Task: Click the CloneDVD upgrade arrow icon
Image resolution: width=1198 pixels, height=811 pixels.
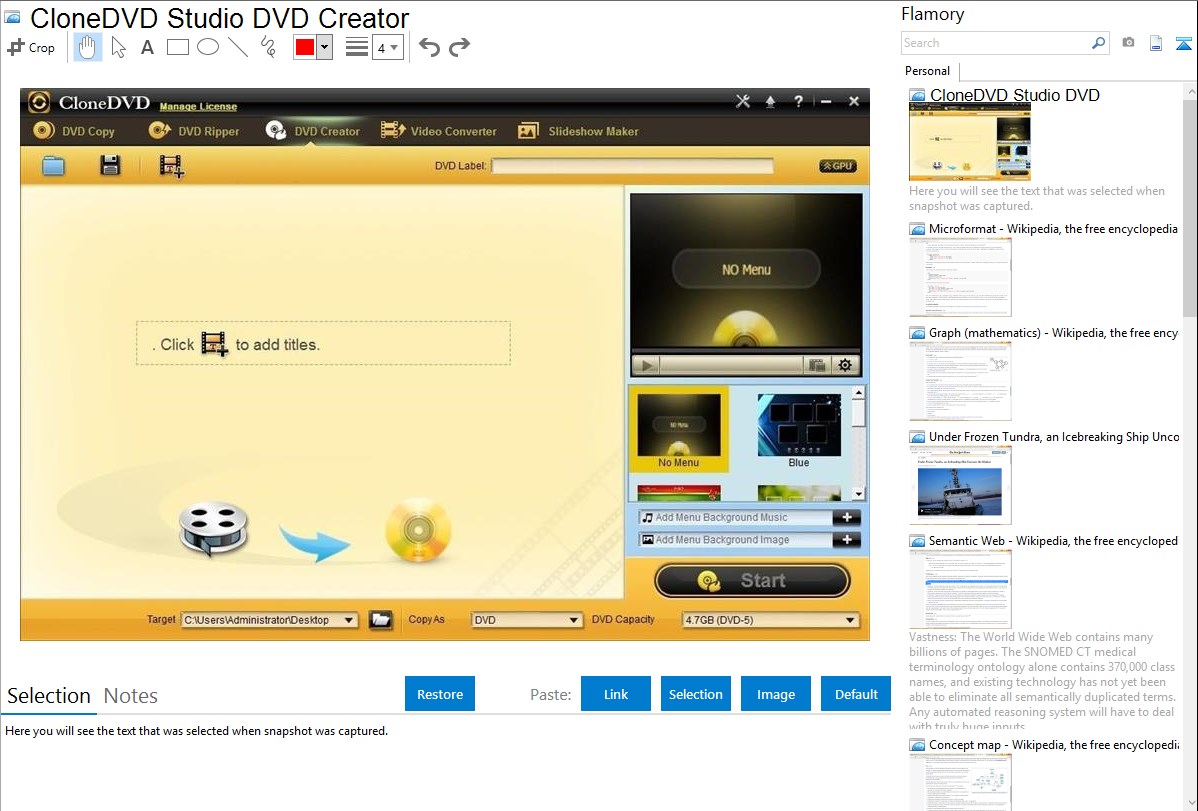Action: point(770,101)
